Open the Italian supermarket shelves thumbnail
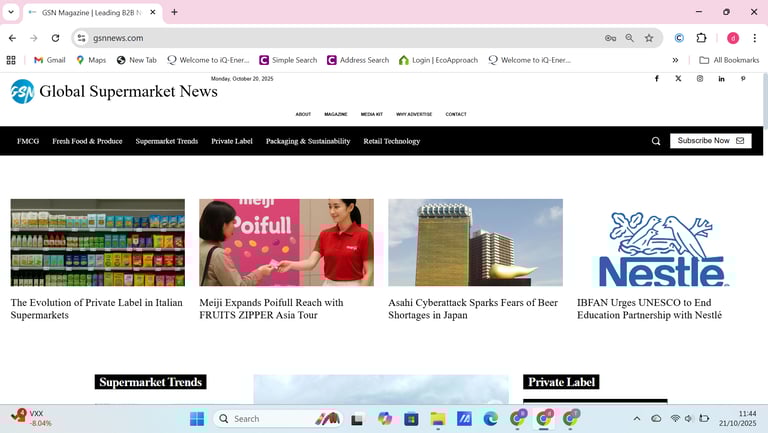 pos(98,242)
